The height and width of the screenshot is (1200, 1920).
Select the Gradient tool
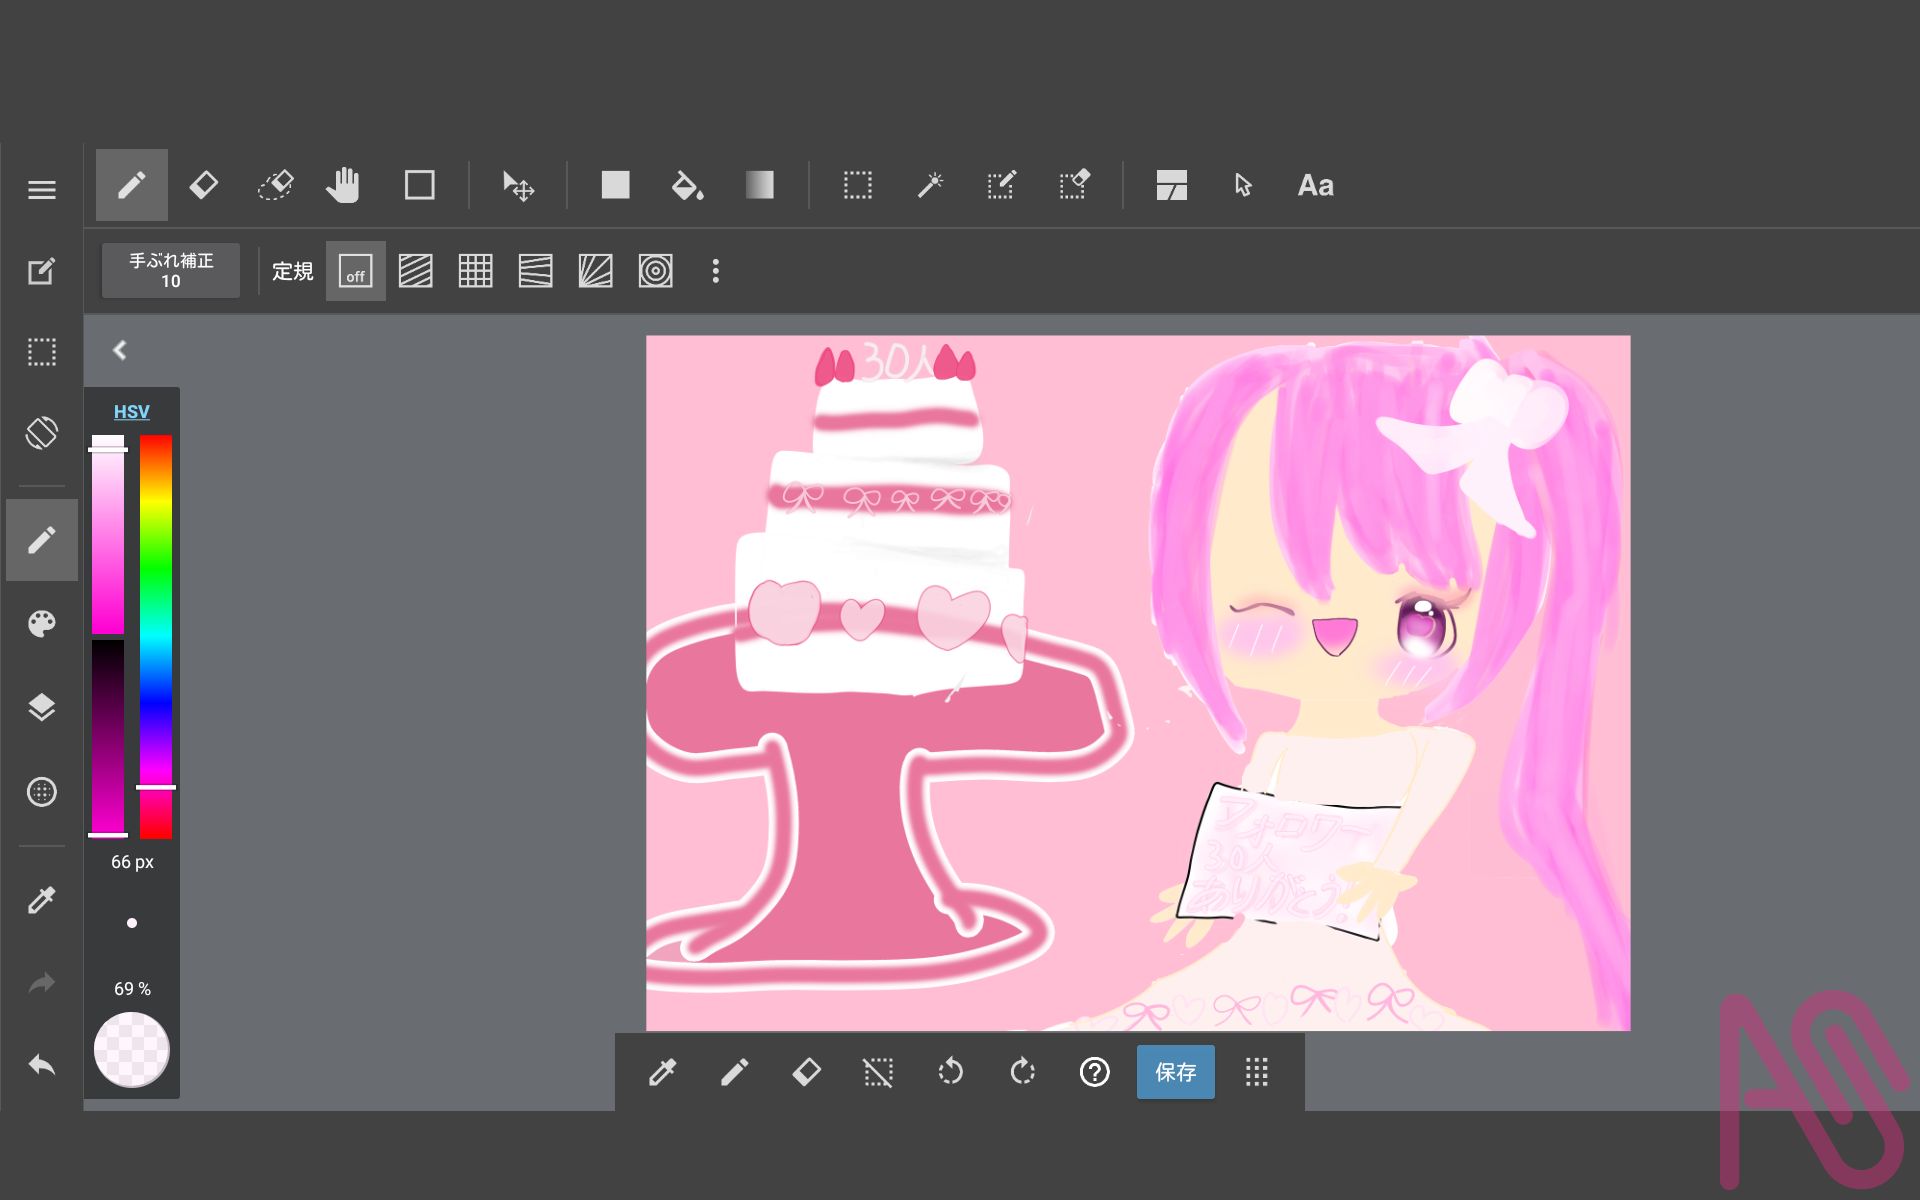coord(759,186)
